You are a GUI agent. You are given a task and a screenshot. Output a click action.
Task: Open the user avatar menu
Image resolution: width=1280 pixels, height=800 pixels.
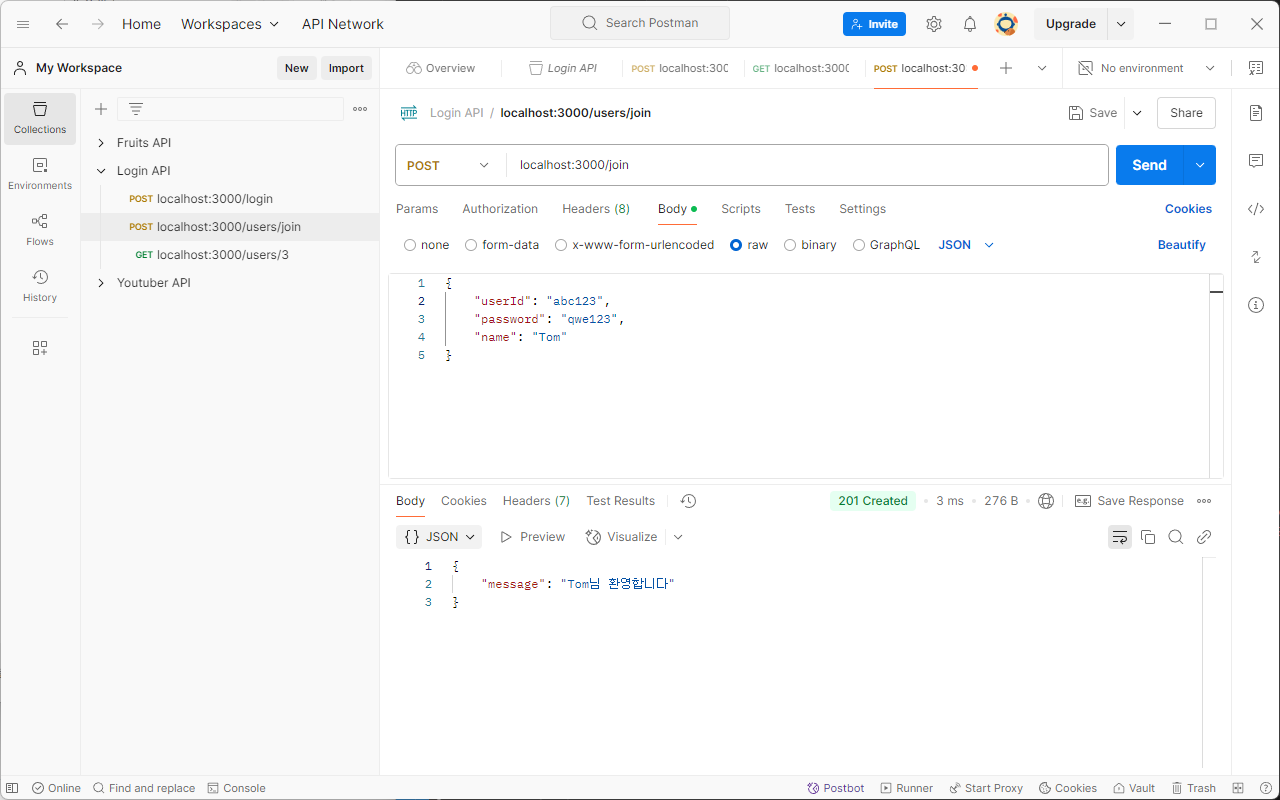pos(1006,24)
